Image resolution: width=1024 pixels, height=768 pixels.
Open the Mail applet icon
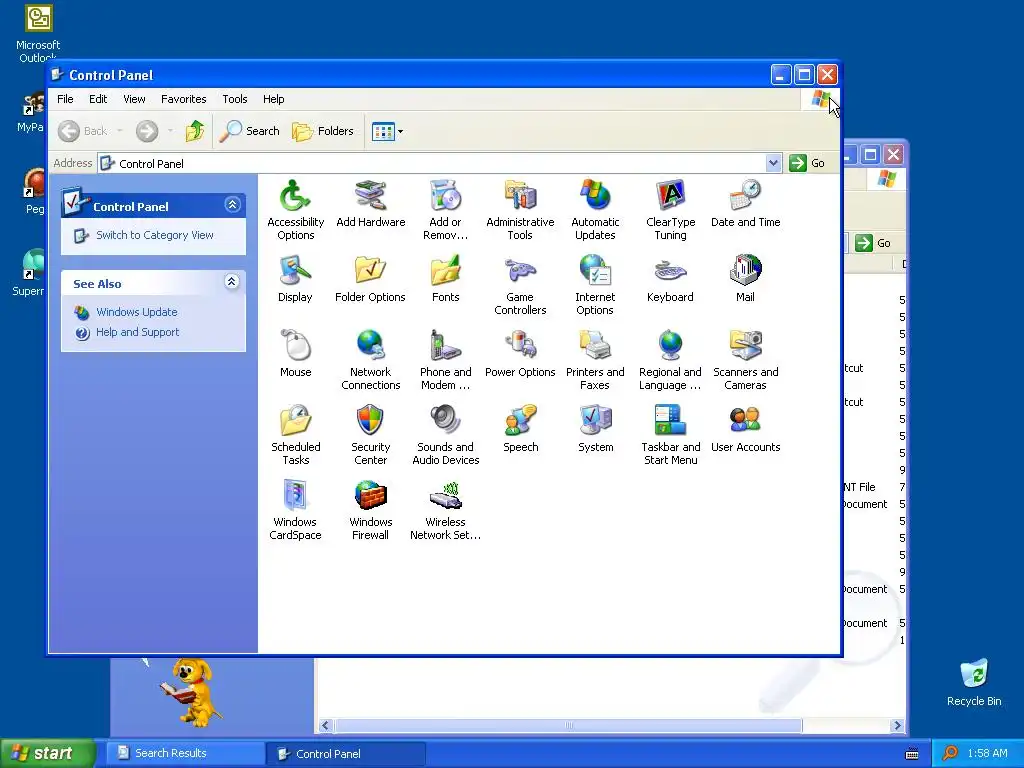pos(745,270)
